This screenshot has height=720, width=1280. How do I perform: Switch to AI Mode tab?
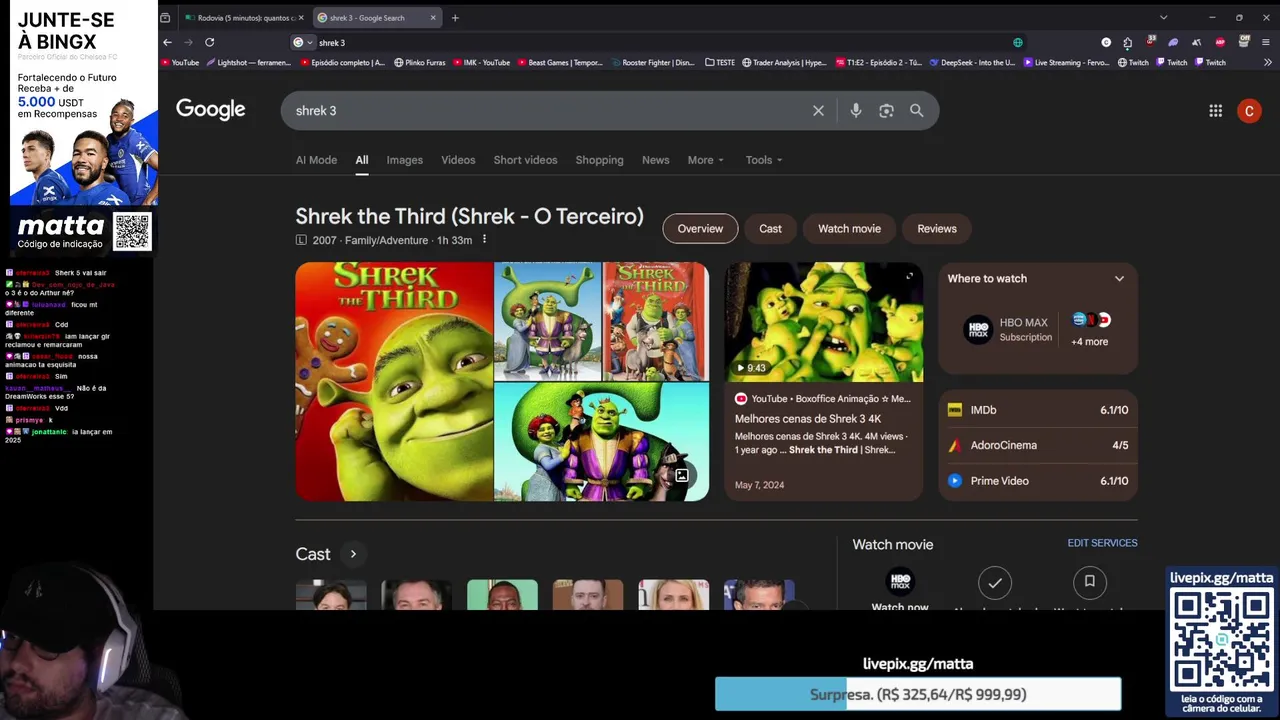(x=316, y=160)
